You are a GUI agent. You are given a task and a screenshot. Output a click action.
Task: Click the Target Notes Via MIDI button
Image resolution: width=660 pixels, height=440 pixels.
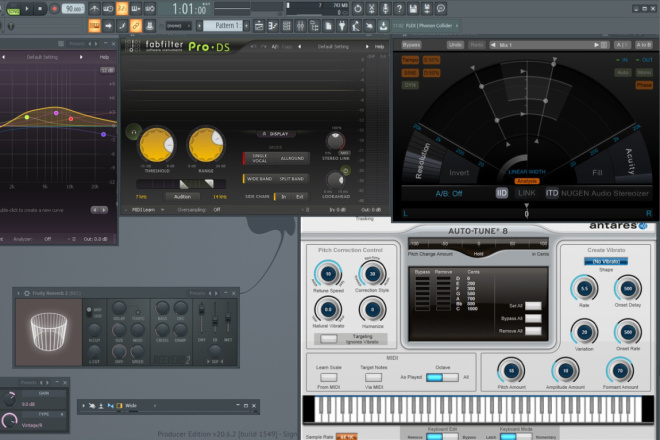click(373, 377)
